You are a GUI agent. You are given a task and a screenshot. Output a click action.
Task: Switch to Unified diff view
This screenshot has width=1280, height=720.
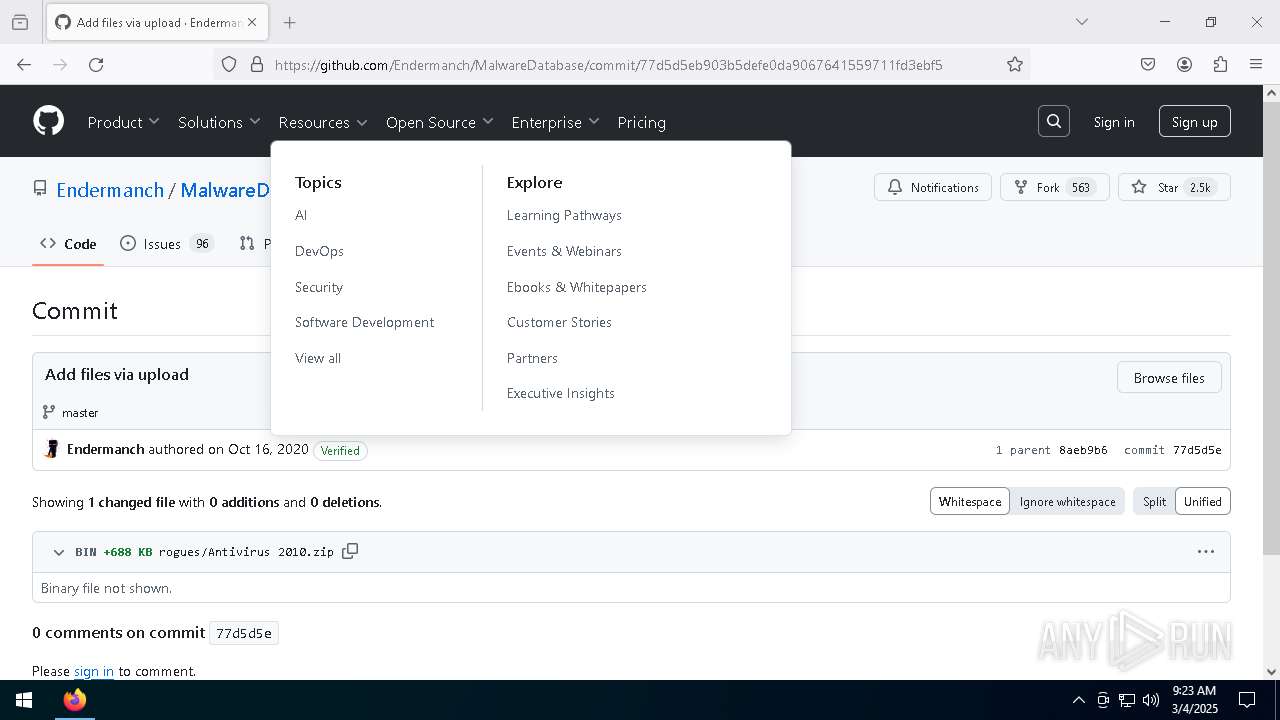(x=1203, y=502)
